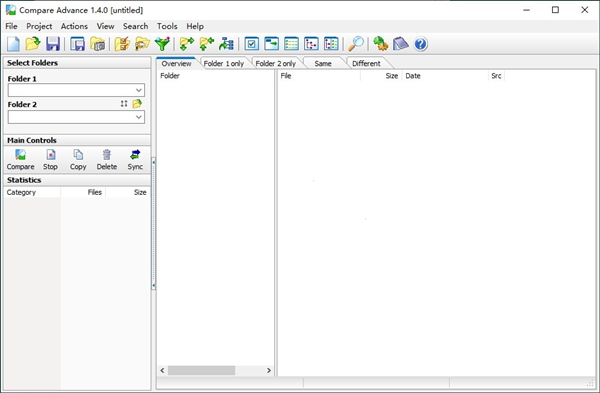Click the folder with documents toolbar icon

[98, 44]
